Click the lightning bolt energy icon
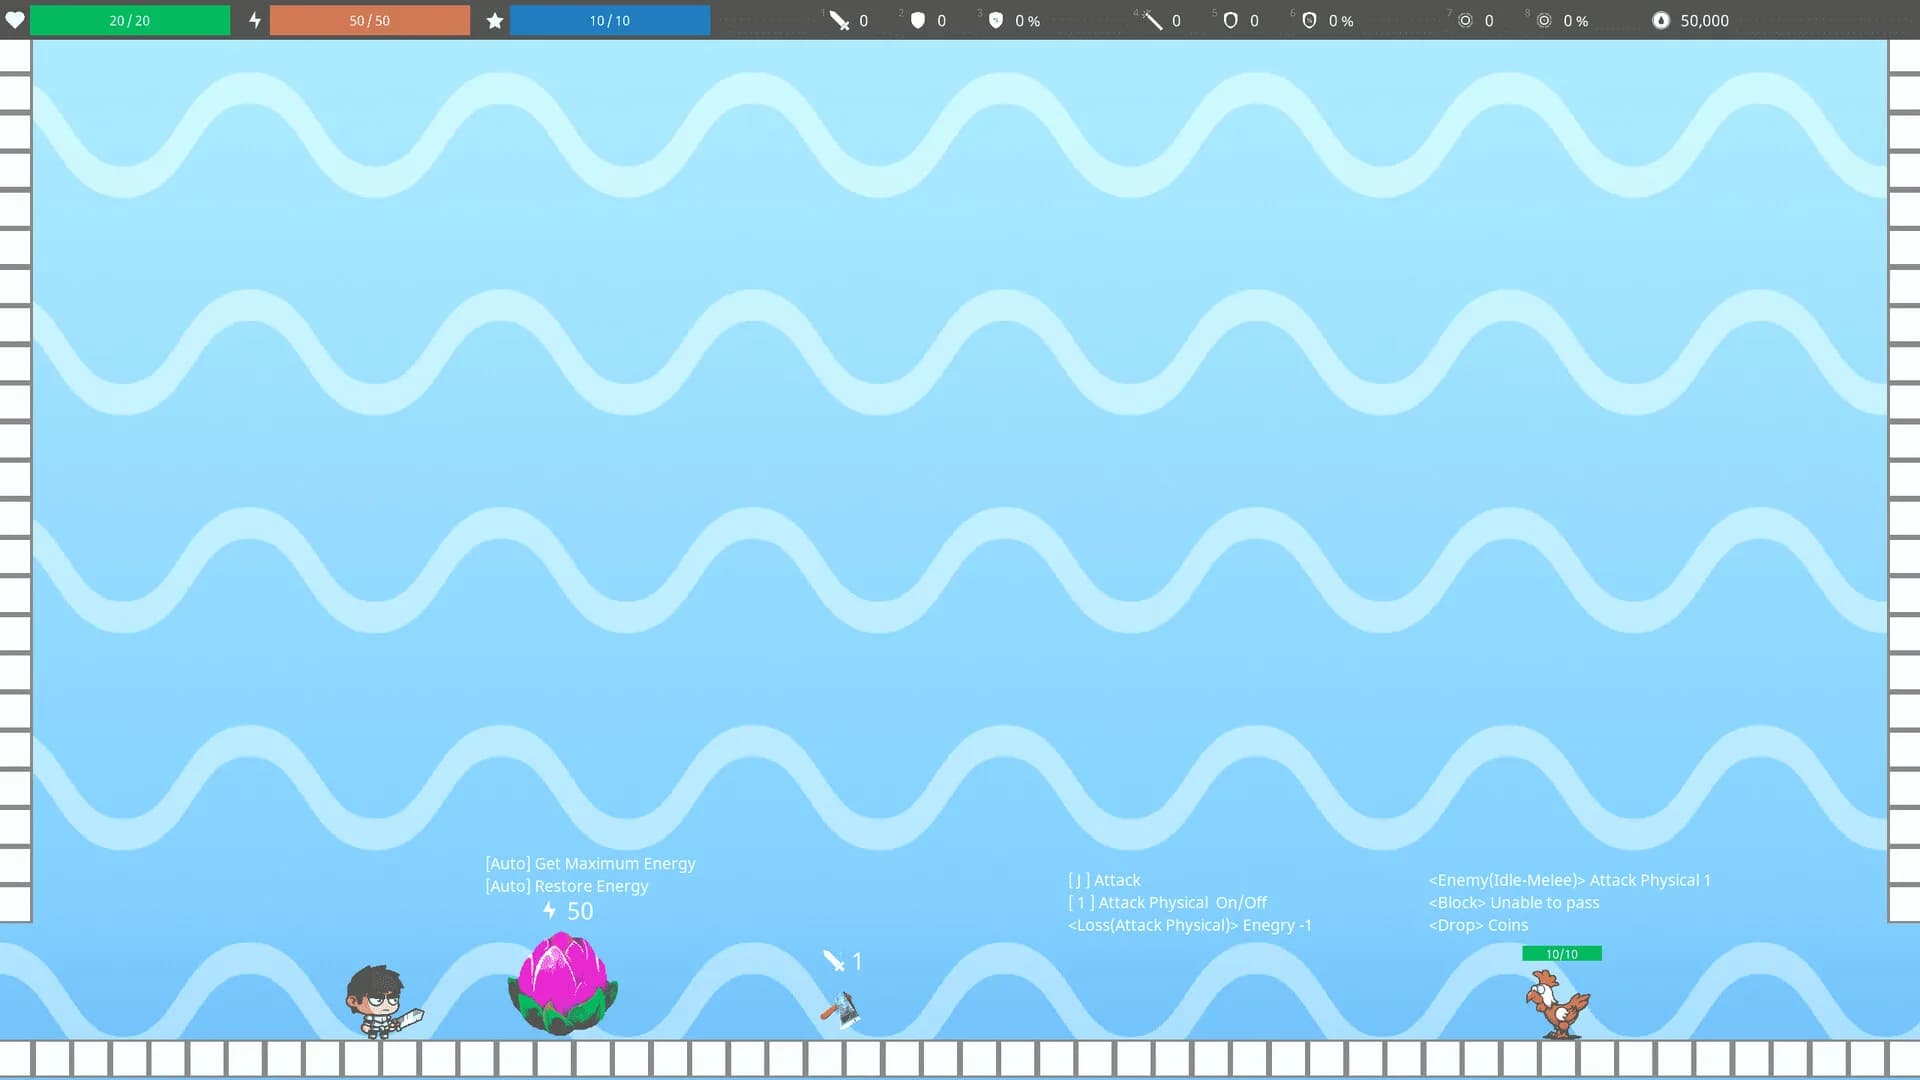 255,20
